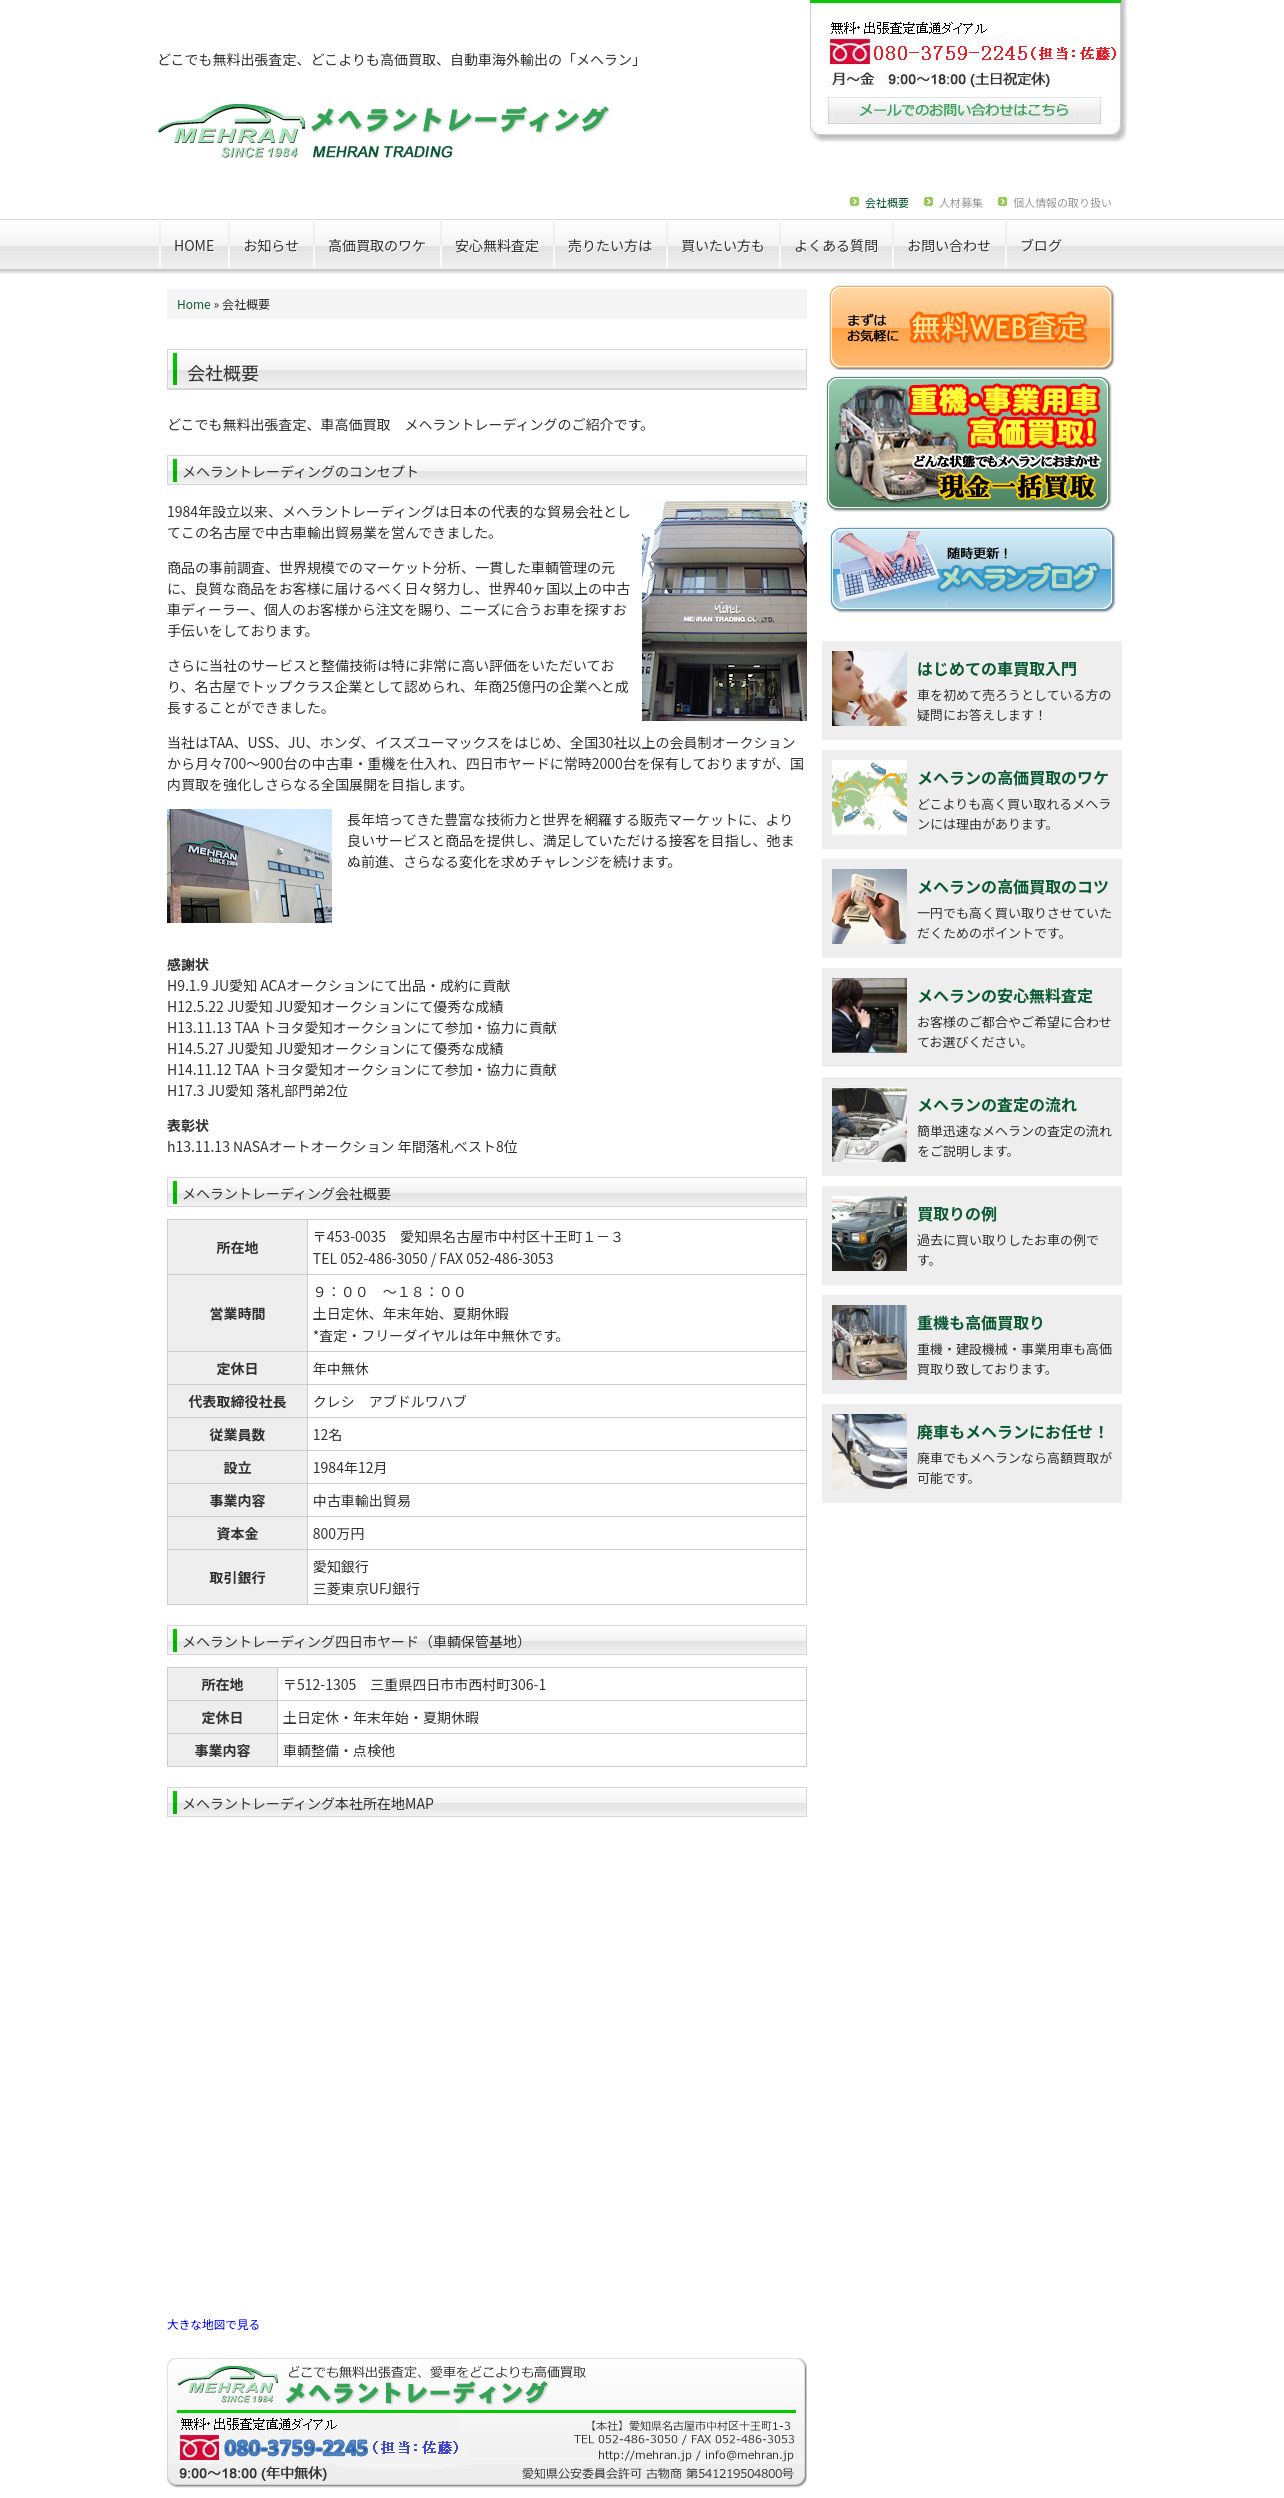This screenshot has width=1284, height=2498.
Task: Open 買いたい方も navigation item
Action: coord(723,245)
